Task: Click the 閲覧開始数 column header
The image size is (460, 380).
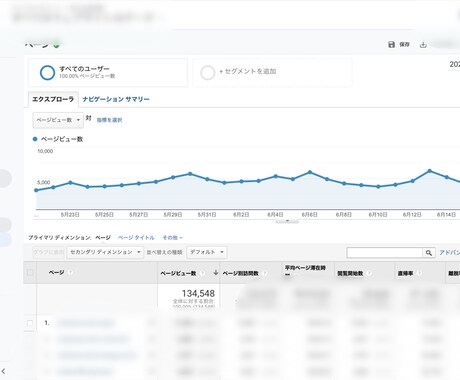Action: [x=350, y=273]
